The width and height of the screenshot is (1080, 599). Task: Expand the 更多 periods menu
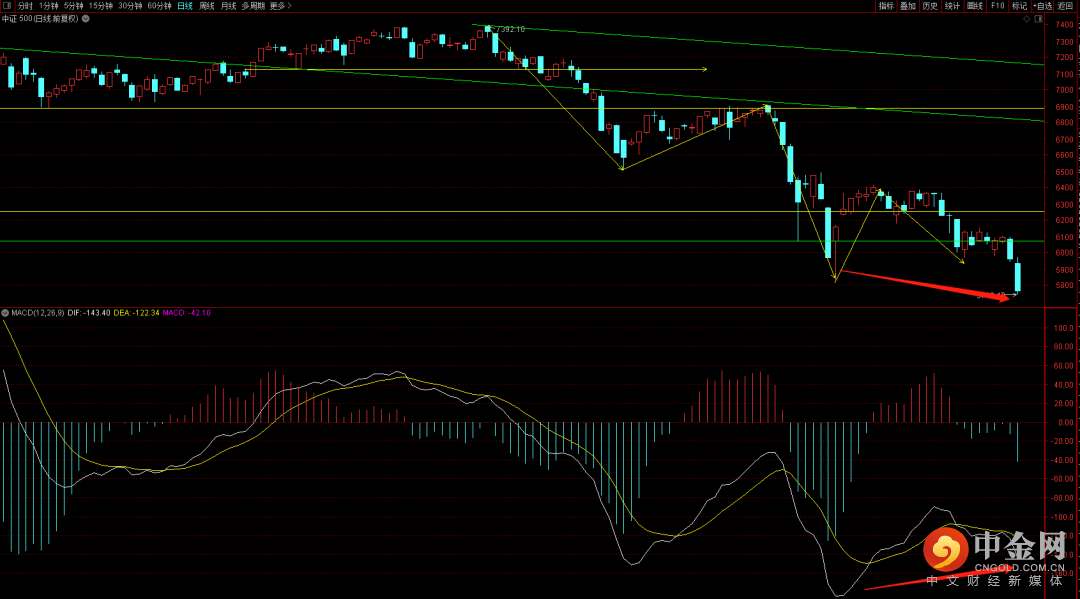[x=280, y=6]
